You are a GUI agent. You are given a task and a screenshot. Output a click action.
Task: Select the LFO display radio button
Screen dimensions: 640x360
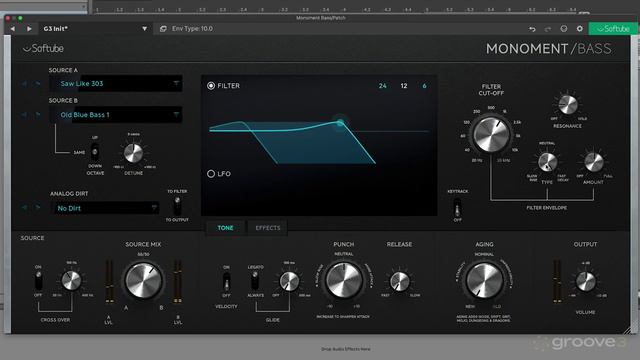[211, 174]
